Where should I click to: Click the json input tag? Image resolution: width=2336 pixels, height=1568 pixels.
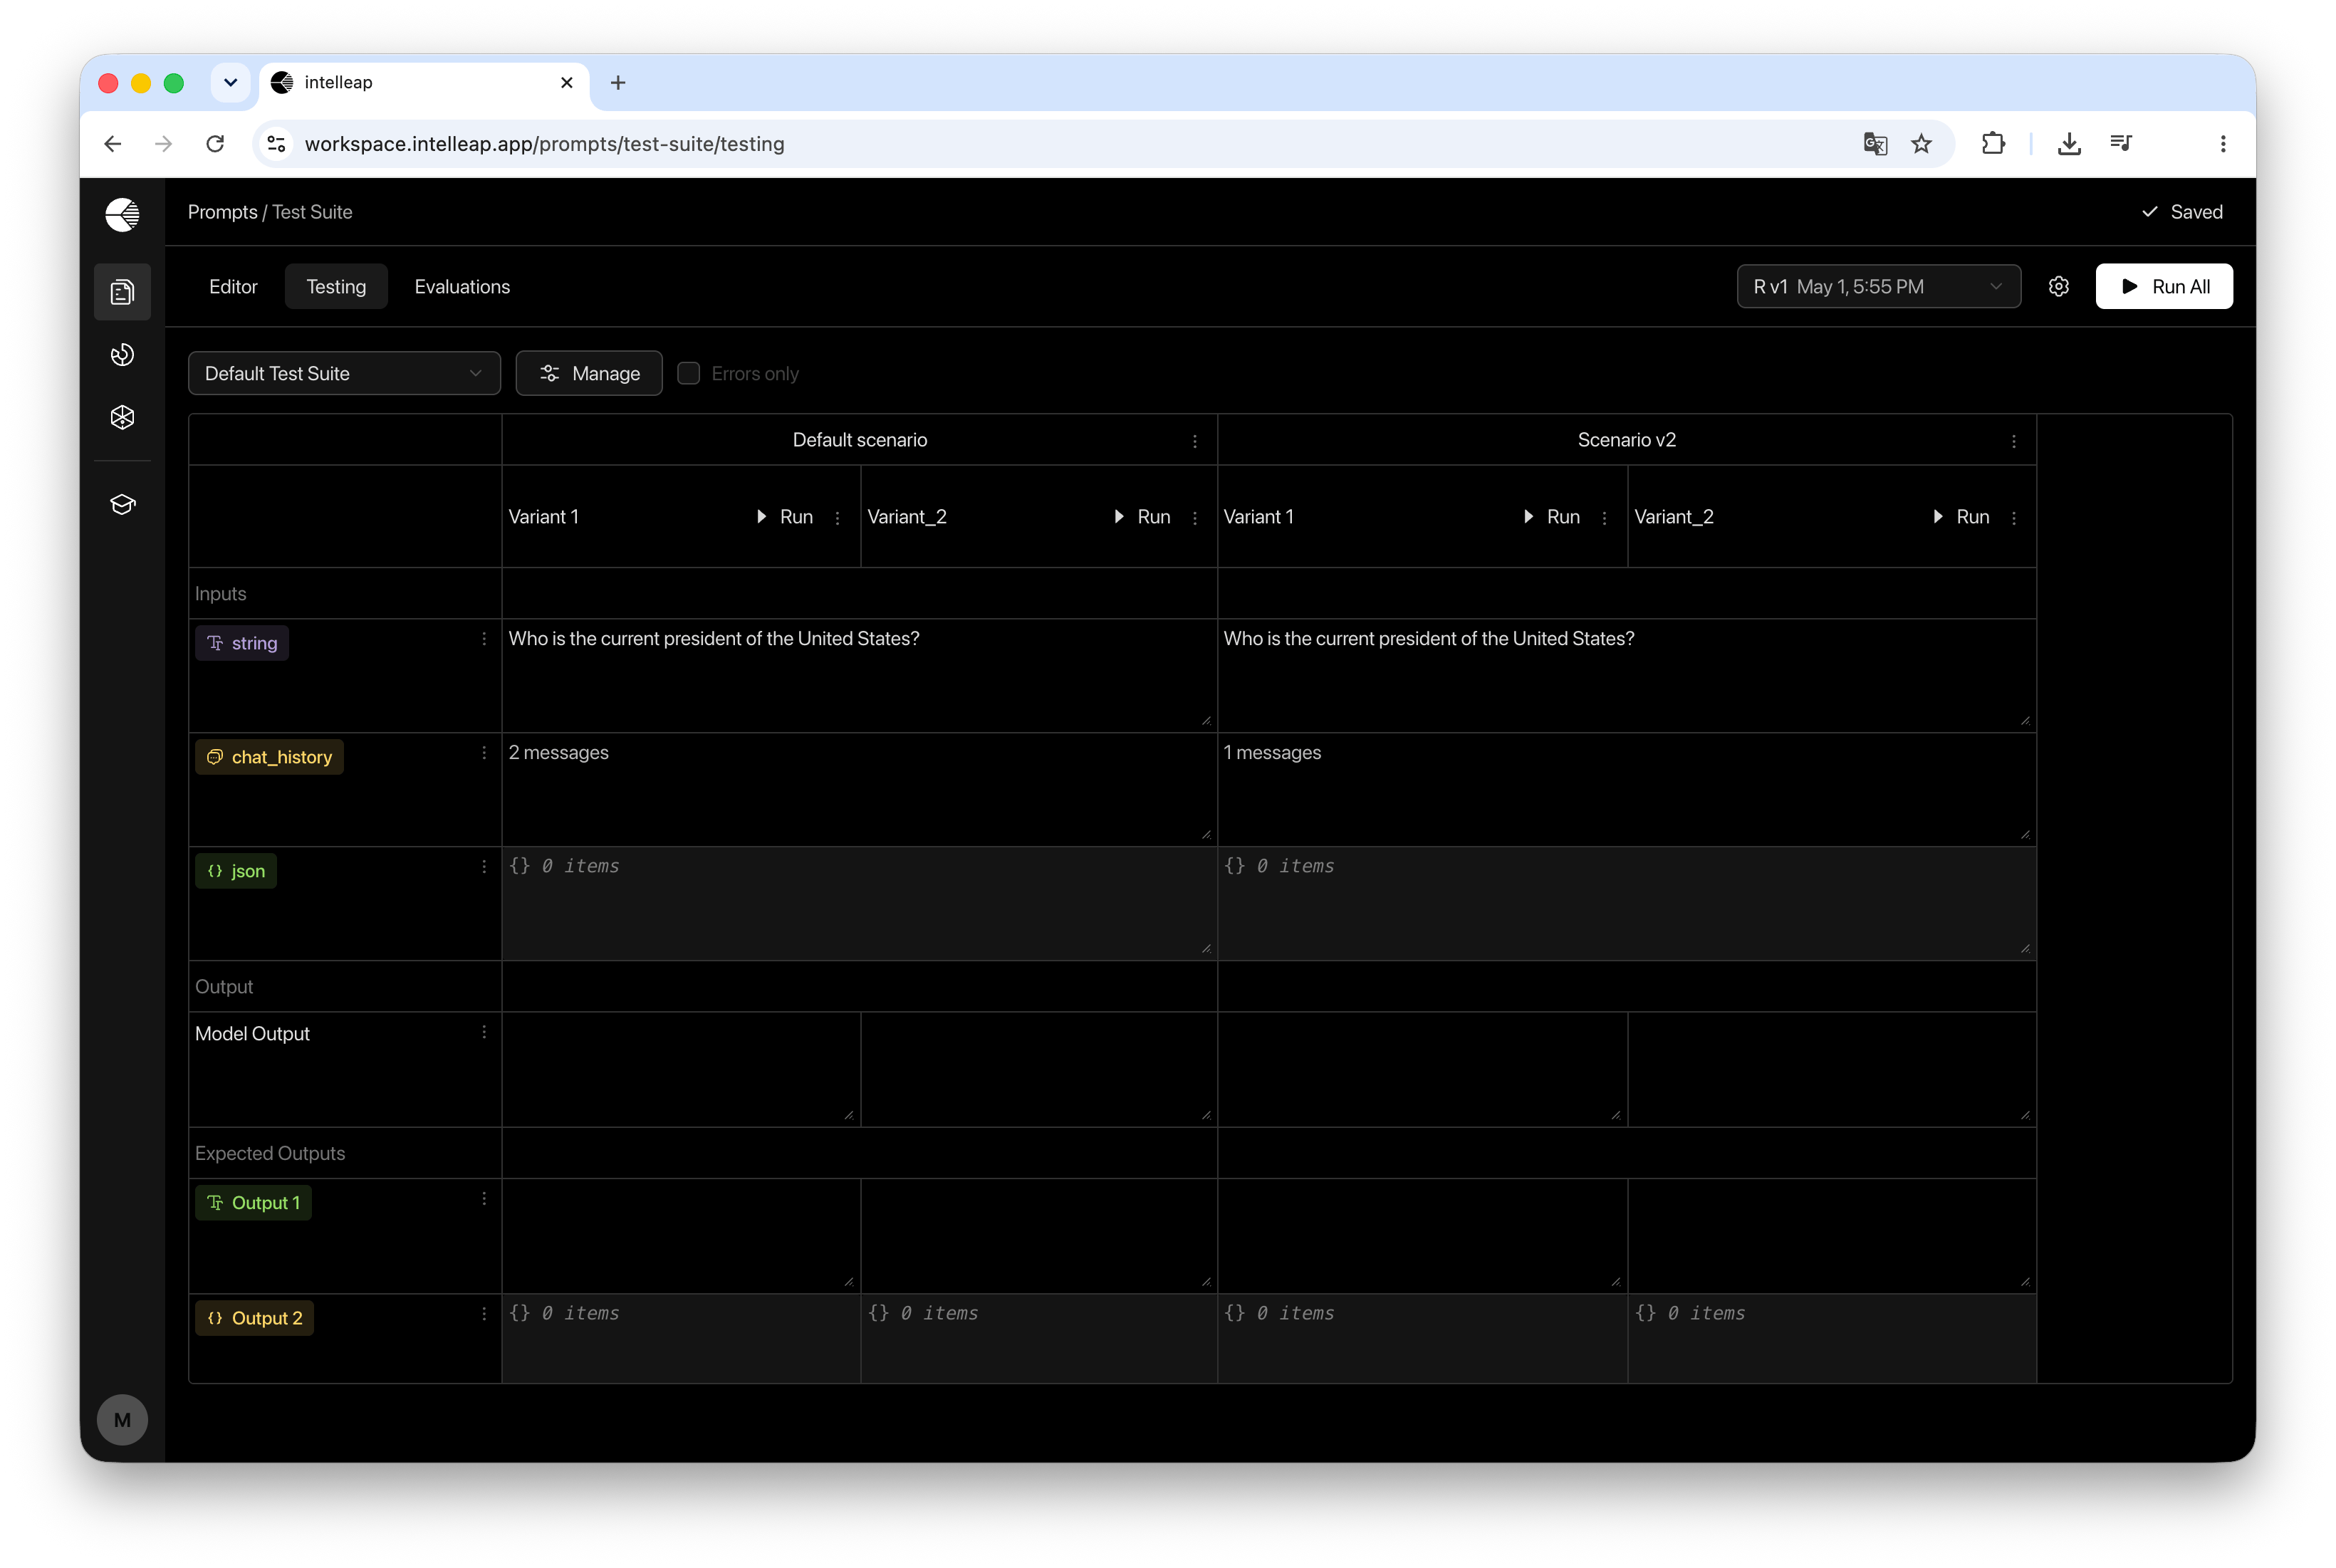[x=236, y=871]
